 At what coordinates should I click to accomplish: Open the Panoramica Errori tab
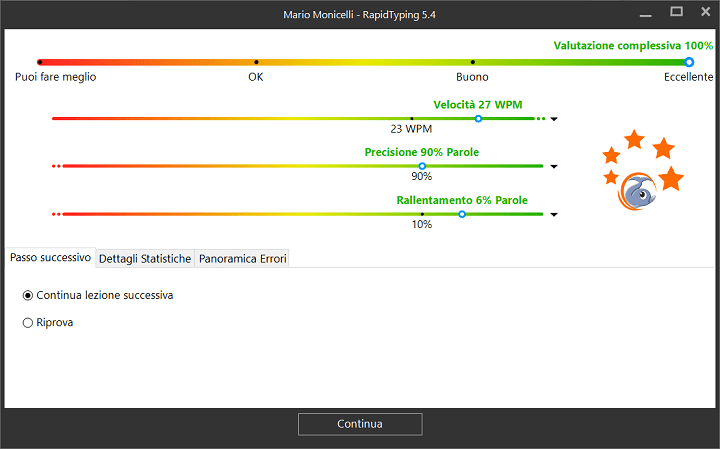click(x=242, y=258)
